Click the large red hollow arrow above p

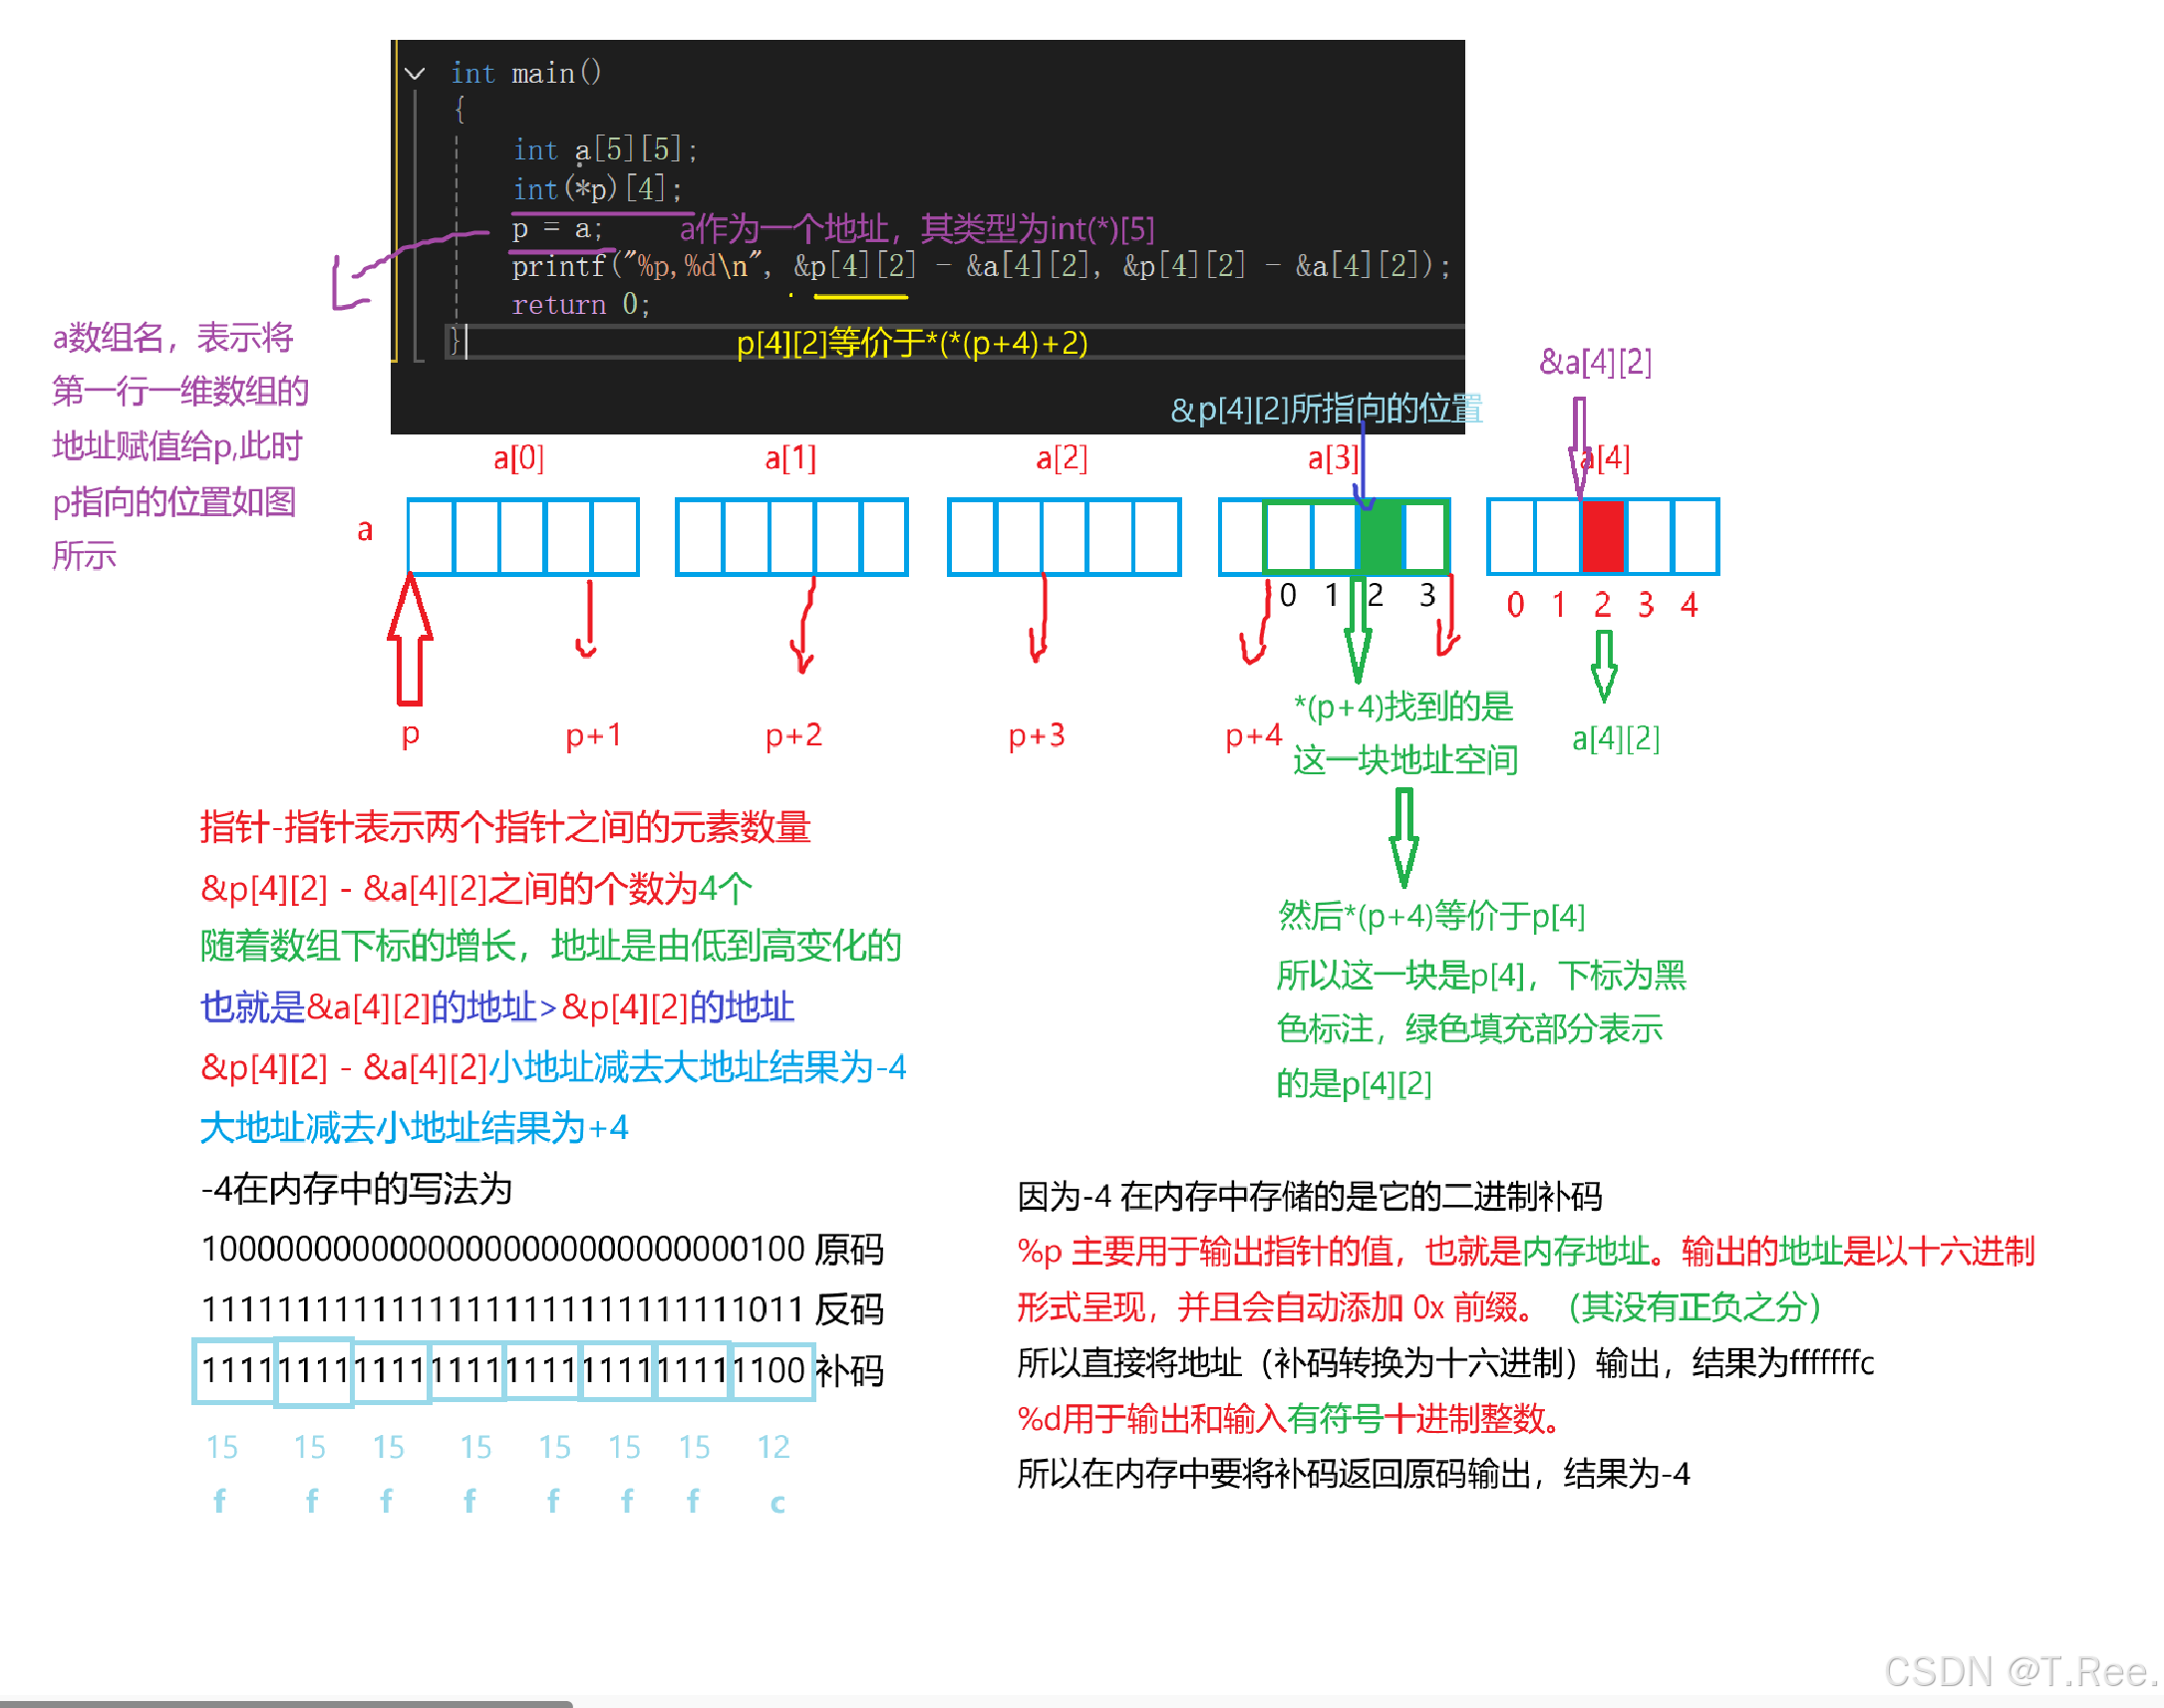(410, 640)
